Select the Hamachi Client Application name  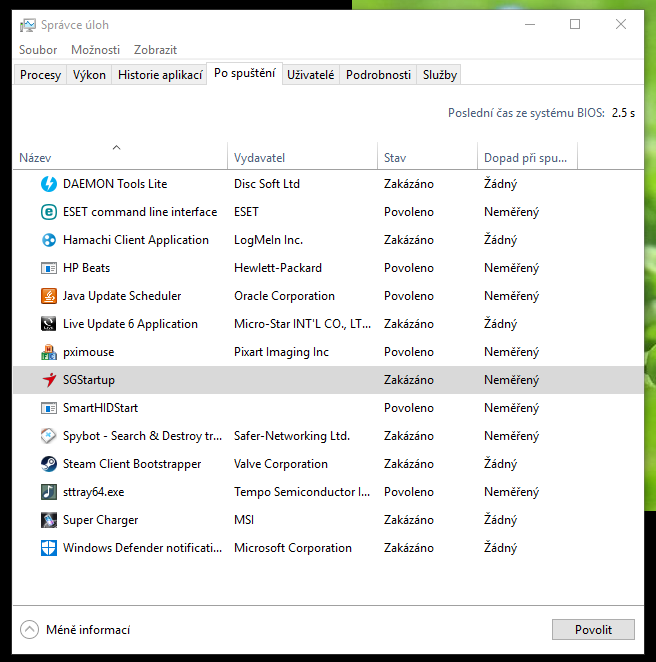[x=136, y=240]
